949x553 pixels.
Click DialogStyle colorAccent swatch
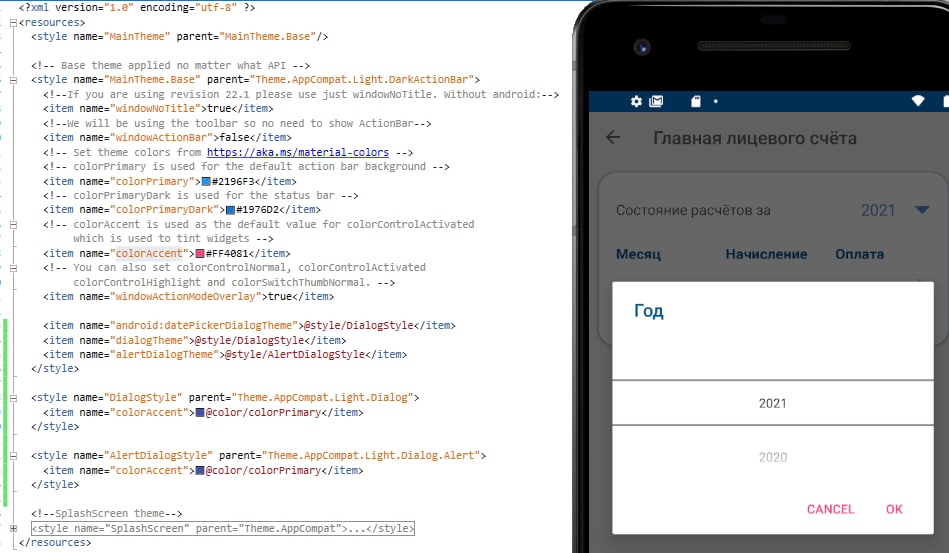pyautogui.click(x=200, y=413)
